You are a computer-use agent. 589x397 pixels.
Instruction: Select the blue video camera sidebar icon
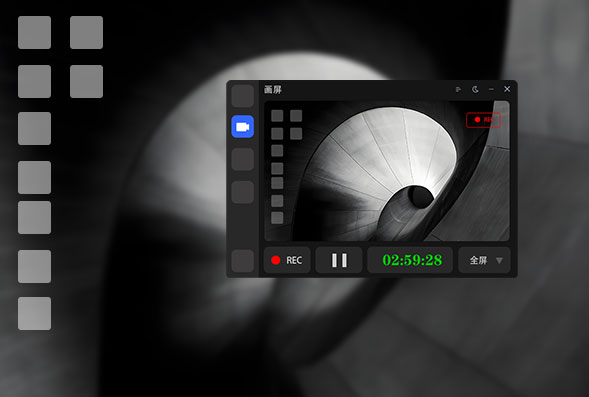tap(243, 127)
